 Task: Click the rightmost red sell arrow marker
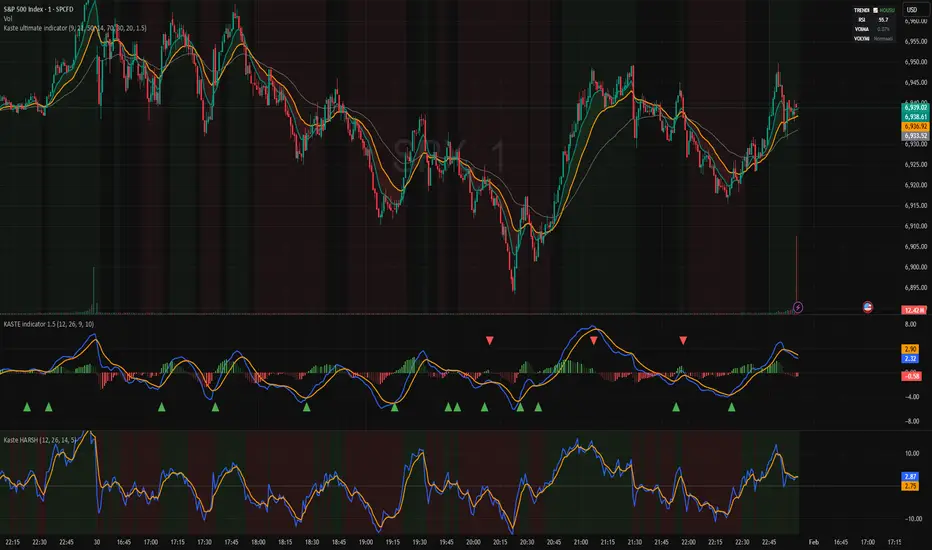683,341
